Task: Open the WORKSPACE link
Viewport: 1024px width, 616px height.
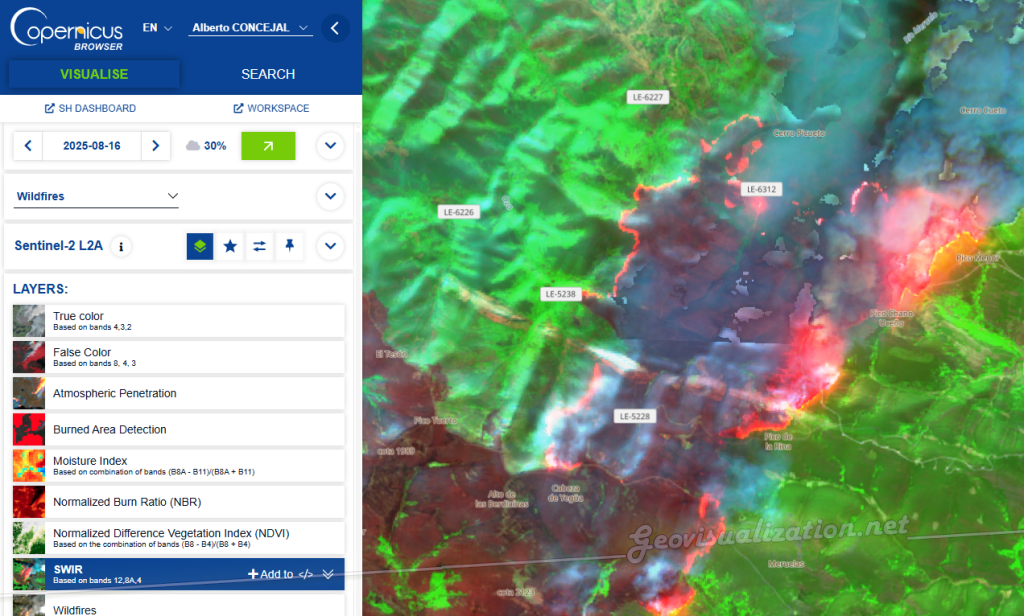Action: click(271, 108)
